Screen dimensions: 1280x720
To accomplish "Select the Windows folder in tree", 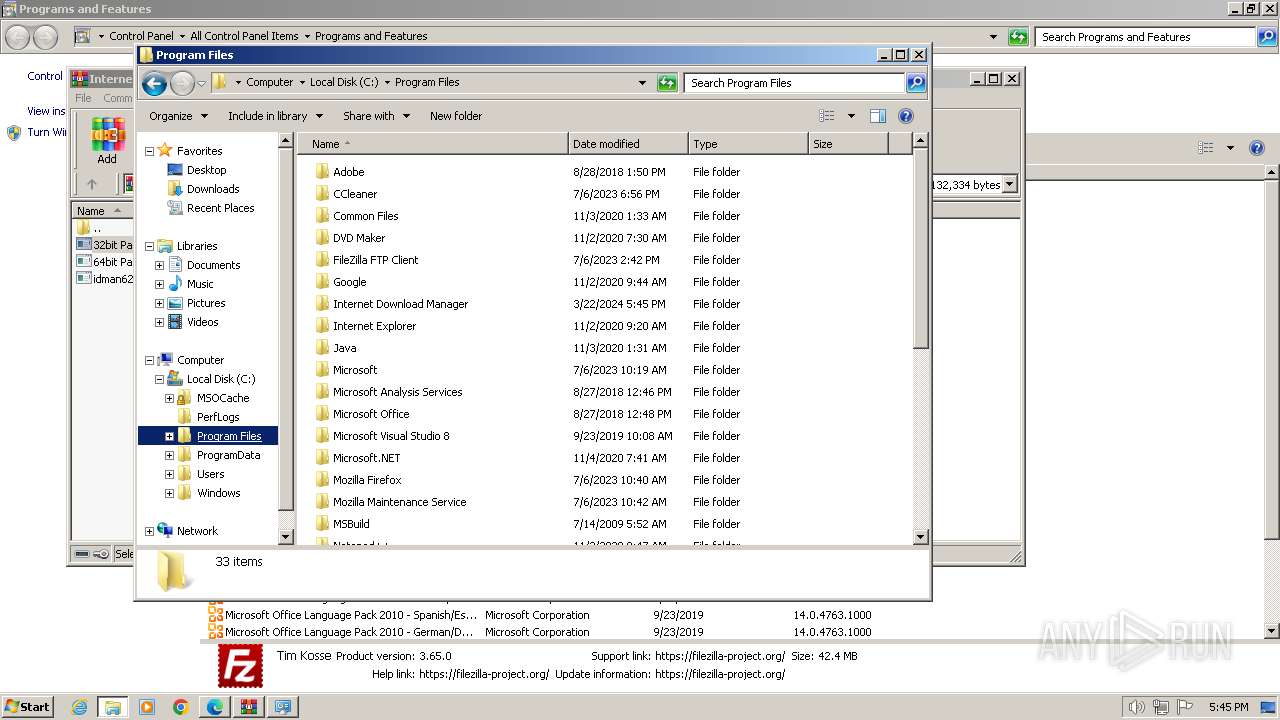I will coord(218,493).
